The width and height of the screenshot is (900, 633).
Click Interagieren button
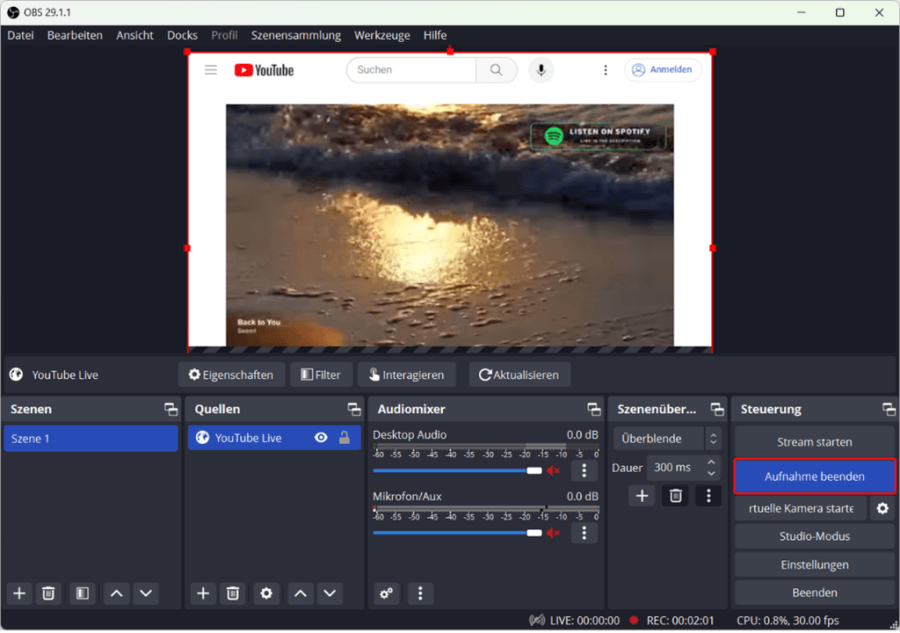tap(407, 375)
